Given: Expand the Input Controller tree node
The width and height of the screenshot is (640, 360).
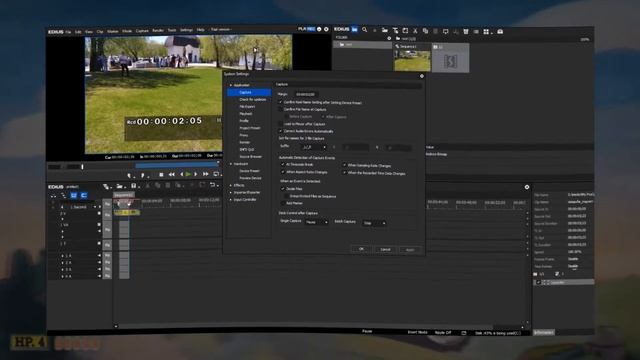Looking at the screenshot, I should pyautogui.click(x=231, y=200).
